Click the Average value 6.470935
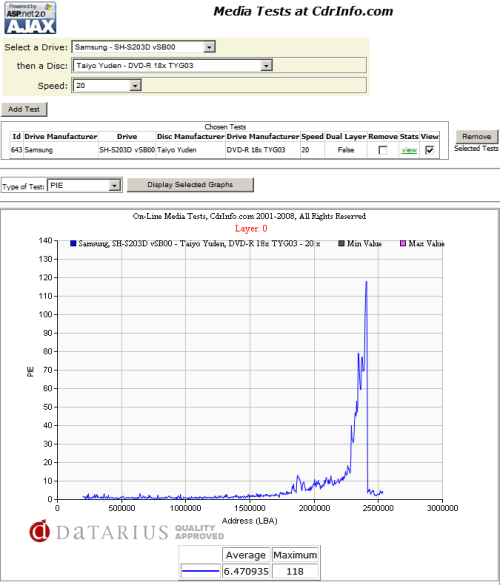The image size is (500, 585). pyautogui.click(x=246, y=571)
